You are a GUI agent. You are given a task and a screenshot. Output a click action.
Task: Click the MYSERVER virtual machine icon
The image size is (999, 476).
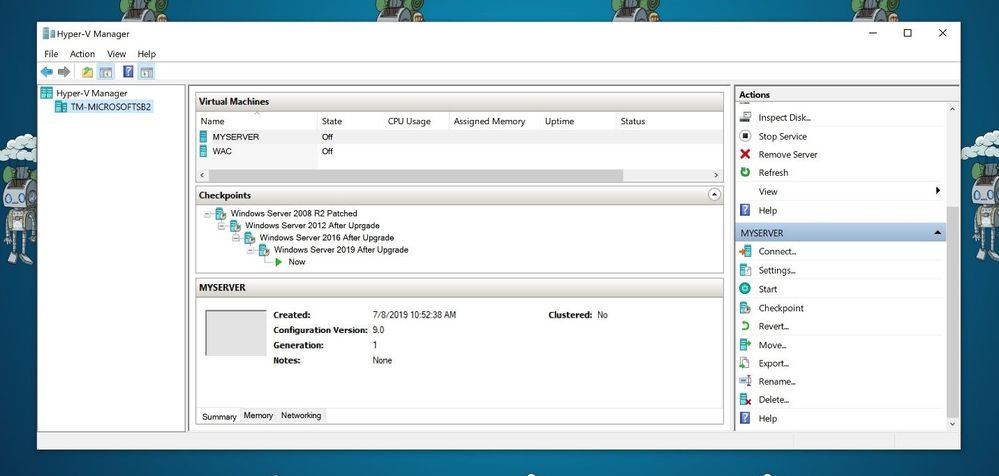tap(203, 136)
